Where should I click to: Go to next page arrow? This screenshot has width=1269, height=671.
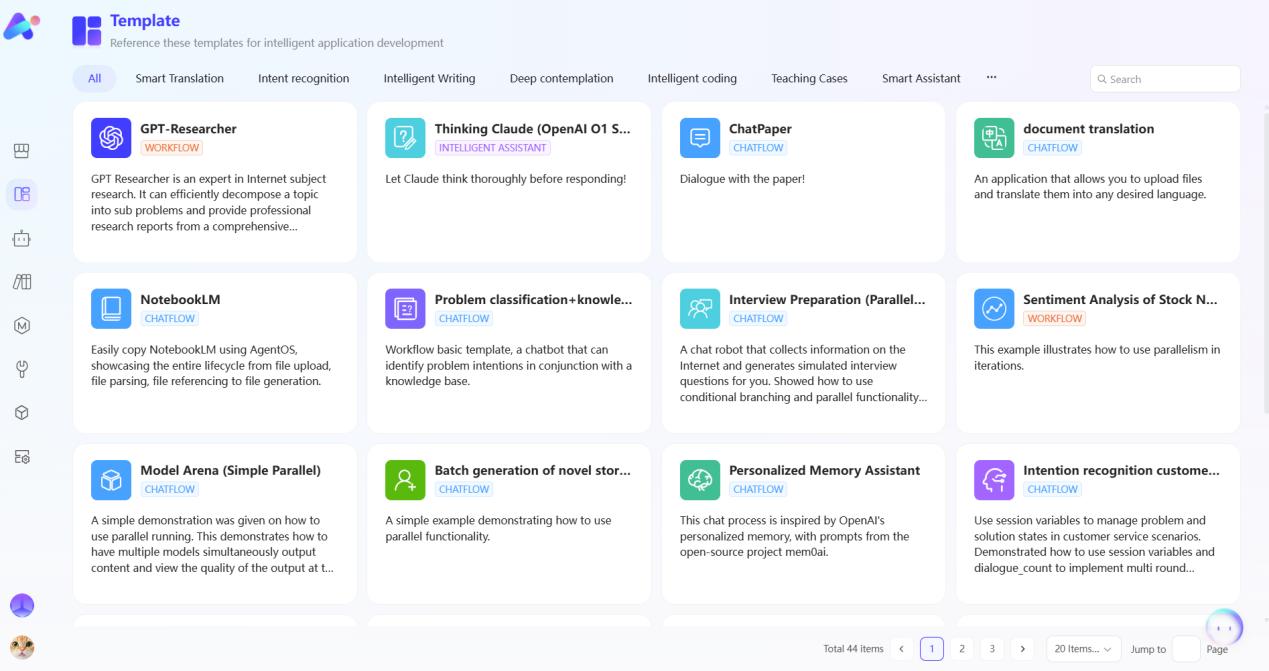click(x=1022, y=649)
